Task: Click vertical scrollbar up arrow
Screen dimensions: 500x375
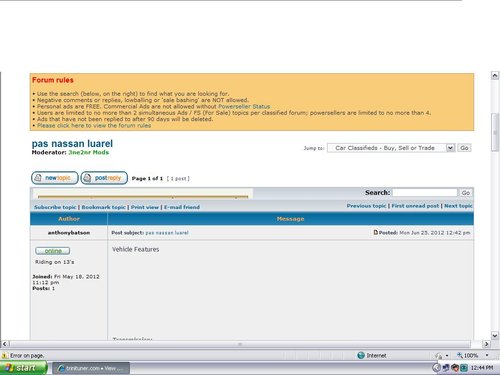Action: 495,76
